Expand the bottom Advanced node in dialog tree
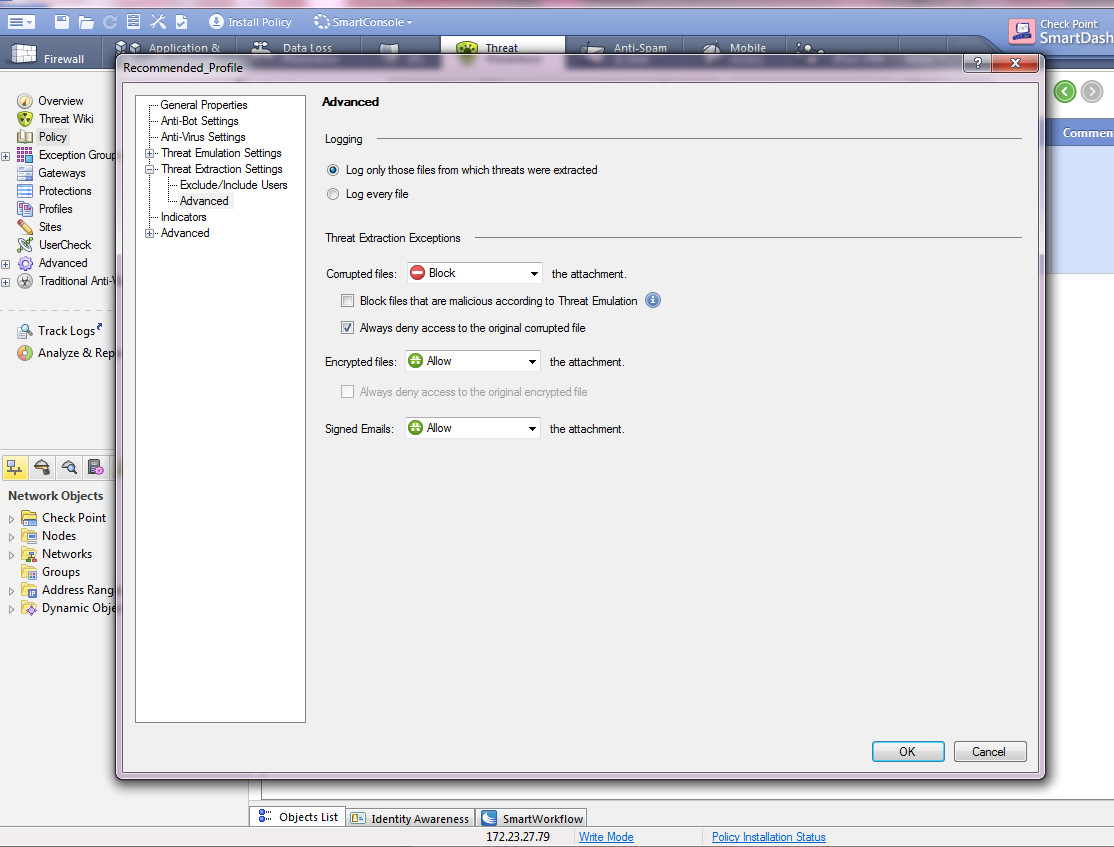 click(149, 233)
